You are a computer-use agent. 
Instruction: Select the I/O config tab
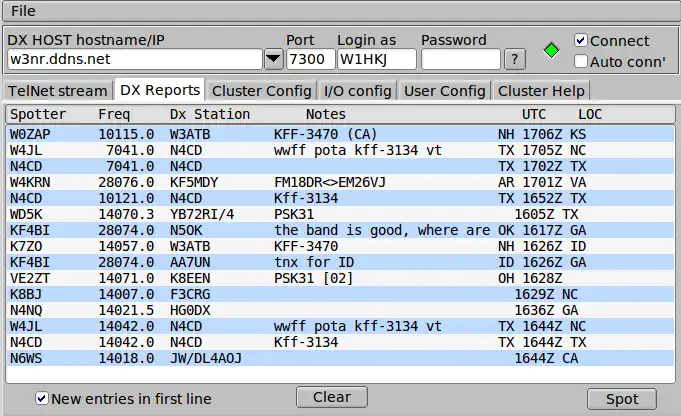(357, 90)
